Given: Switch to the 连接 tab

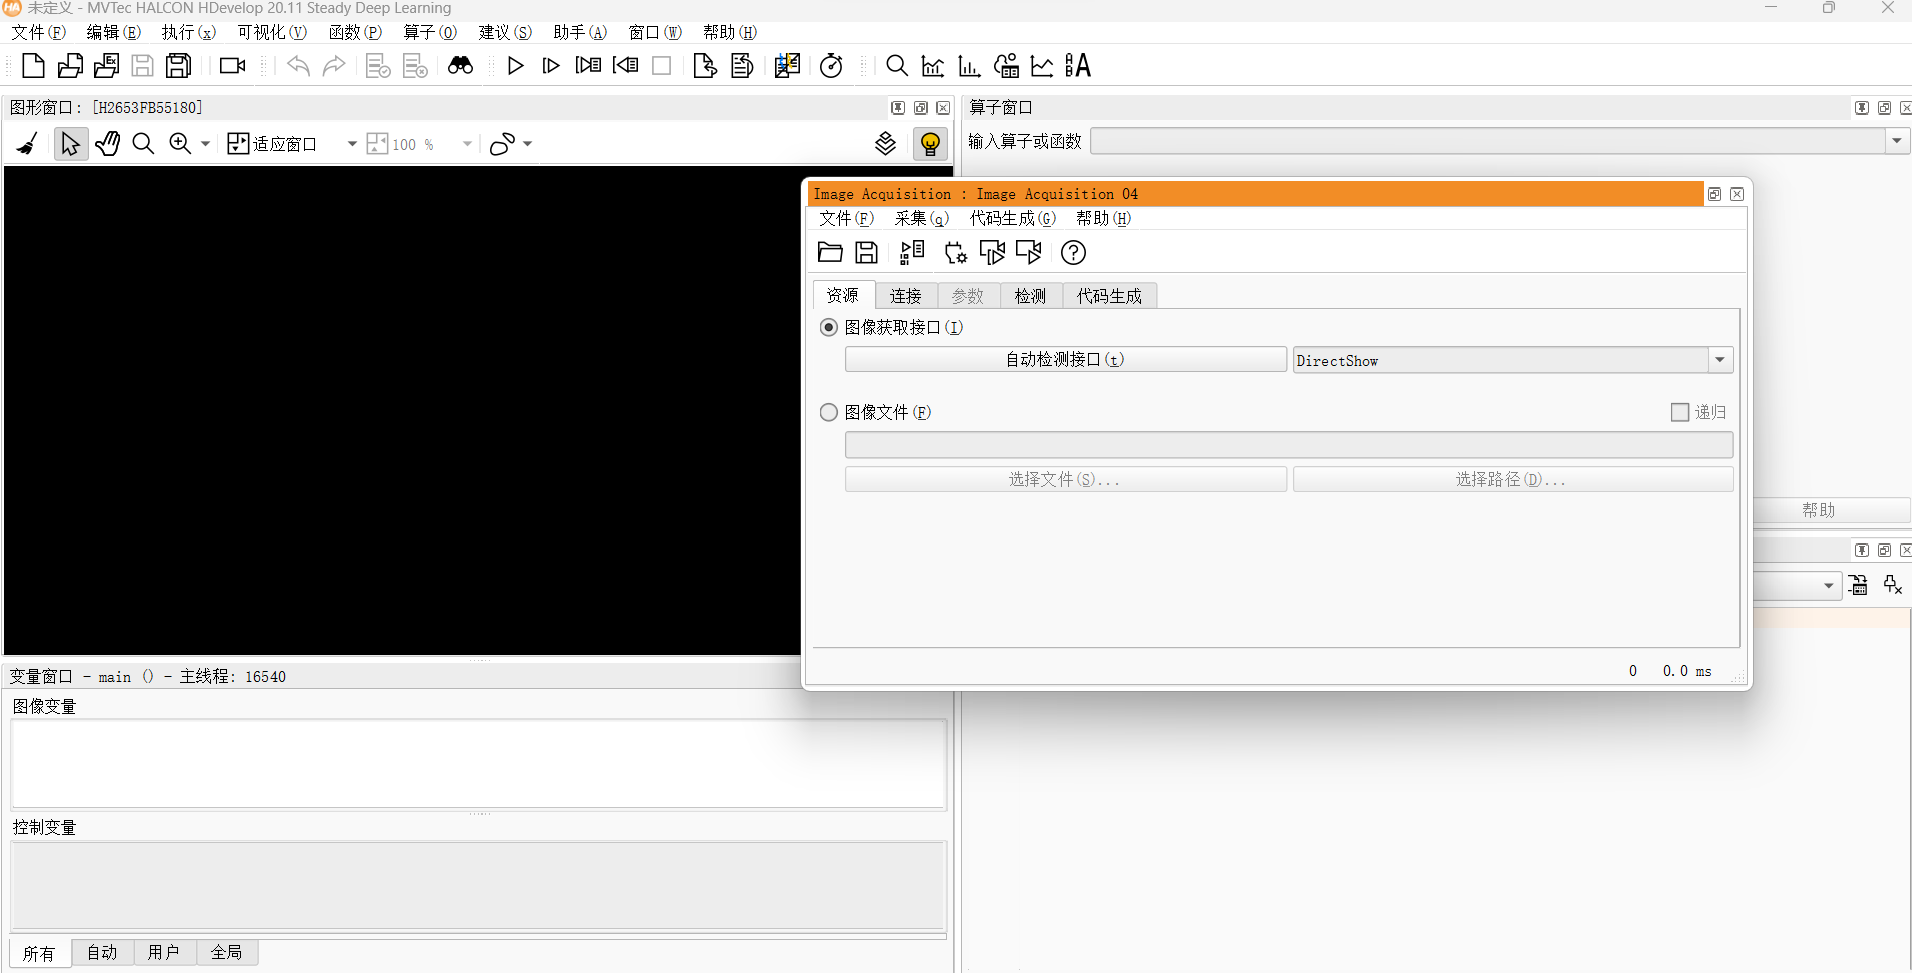Looking at the screenshot, I should [906, 296].
